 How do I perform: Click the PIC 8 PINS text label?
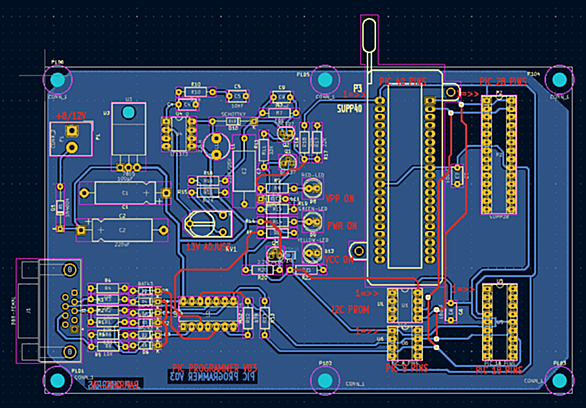pos(407,368)
